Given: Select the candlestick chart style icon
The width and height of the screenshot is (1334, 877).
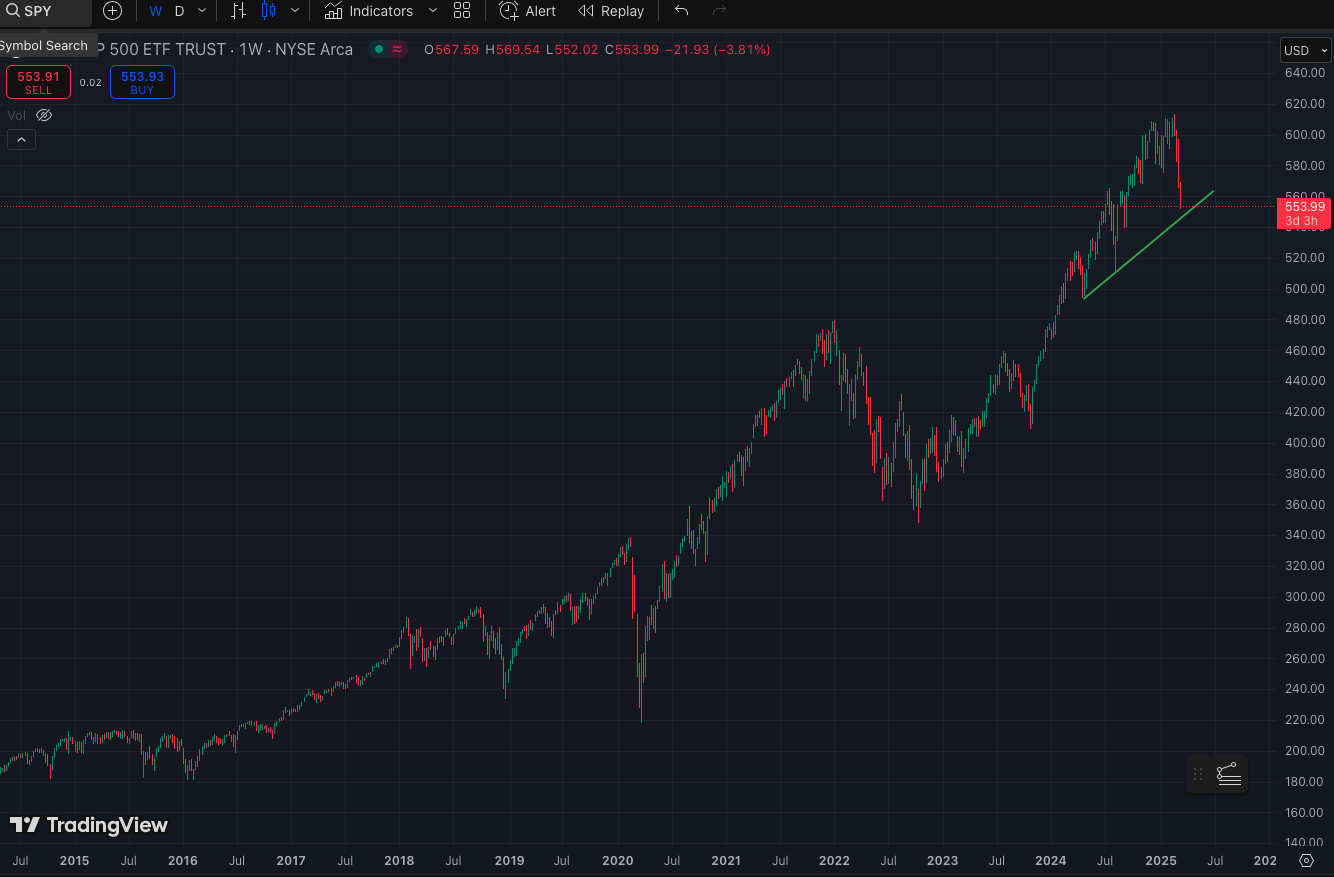Looking at the screenshot, I should click(x=268, y=11).
